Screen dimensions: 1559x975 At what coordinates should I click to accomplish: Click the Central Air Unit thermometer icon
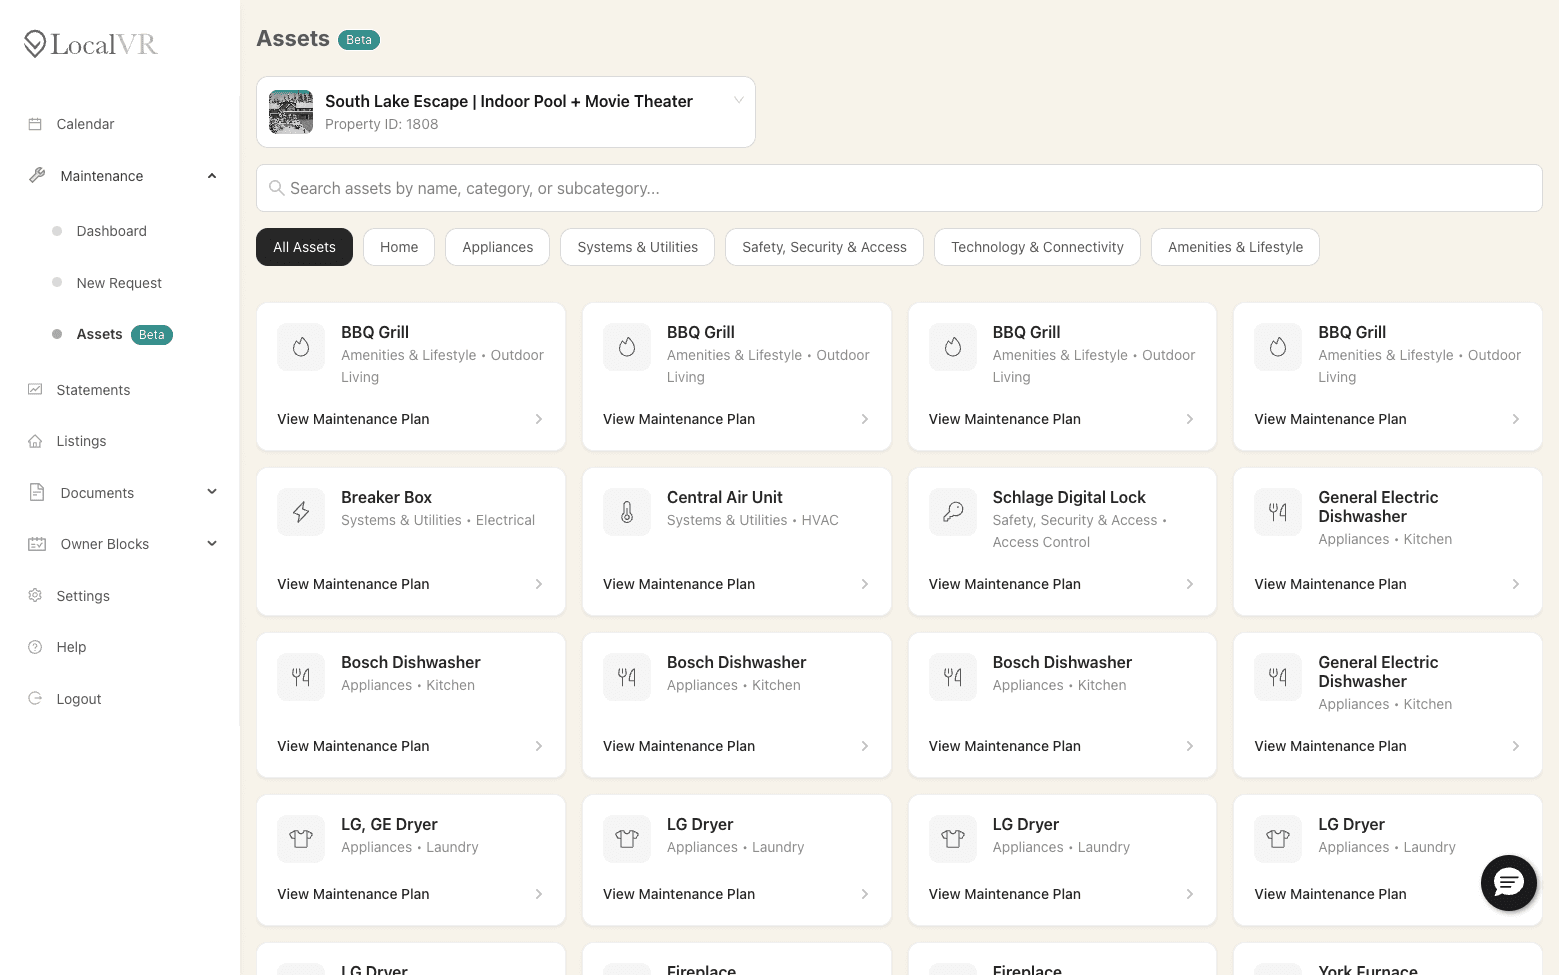click(x=626, y=511)
